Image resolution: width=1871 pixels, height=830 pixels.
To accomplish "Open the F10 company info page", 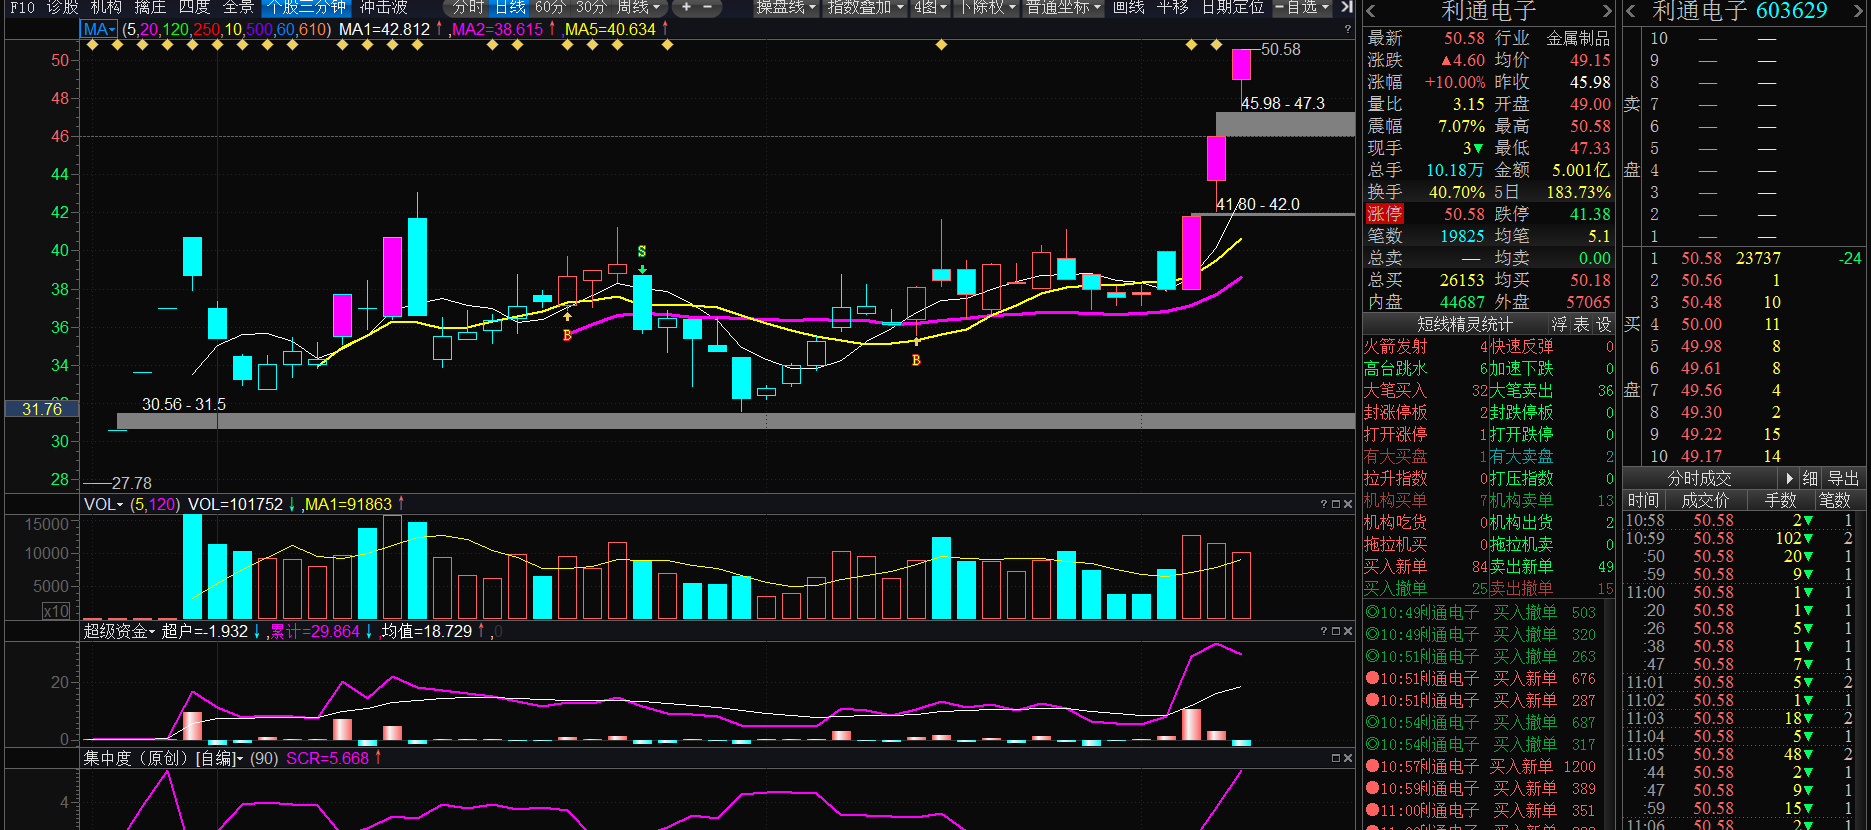I will coord(21,7).
